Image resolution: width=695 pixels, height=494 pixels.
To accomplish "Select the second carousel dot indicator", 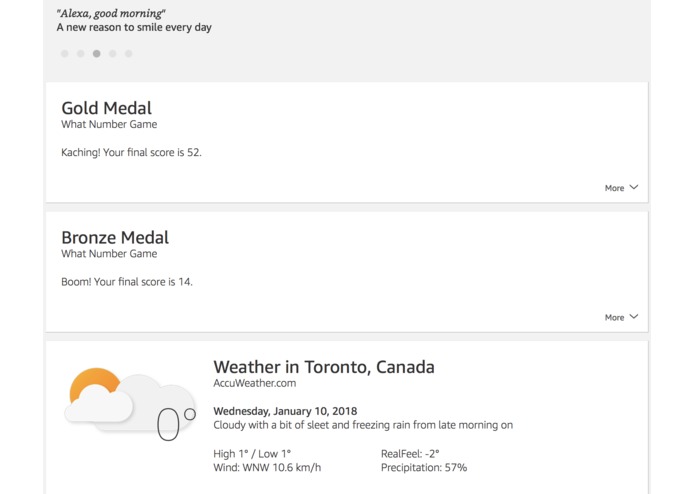I will pyautogui.click(x=81, y=54).
